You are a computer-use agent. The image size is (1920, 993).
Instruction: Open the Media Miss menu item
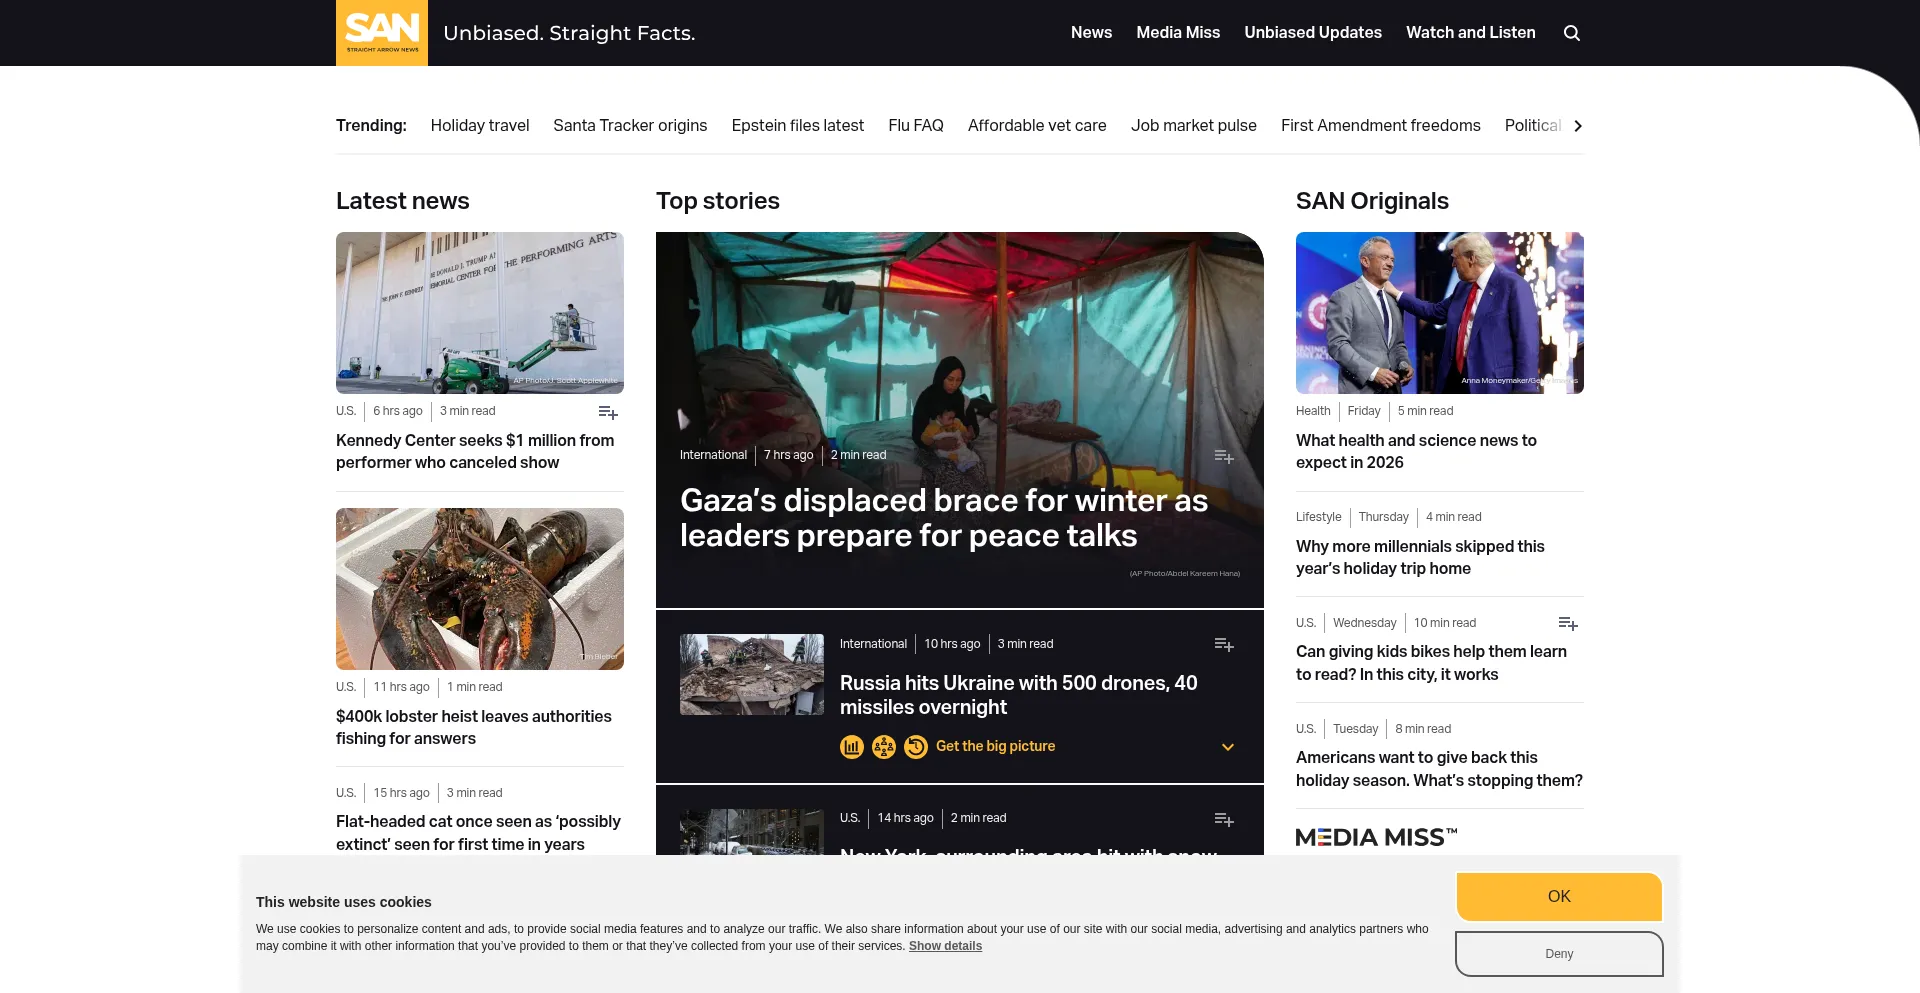(x=1178, y=33)
